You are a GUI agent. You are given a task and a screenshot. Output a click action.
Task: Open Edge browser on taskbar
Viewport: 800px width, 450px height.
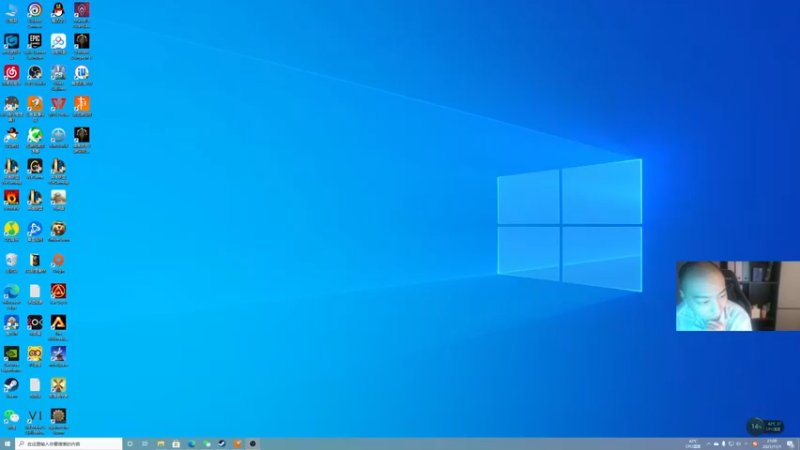191,444
